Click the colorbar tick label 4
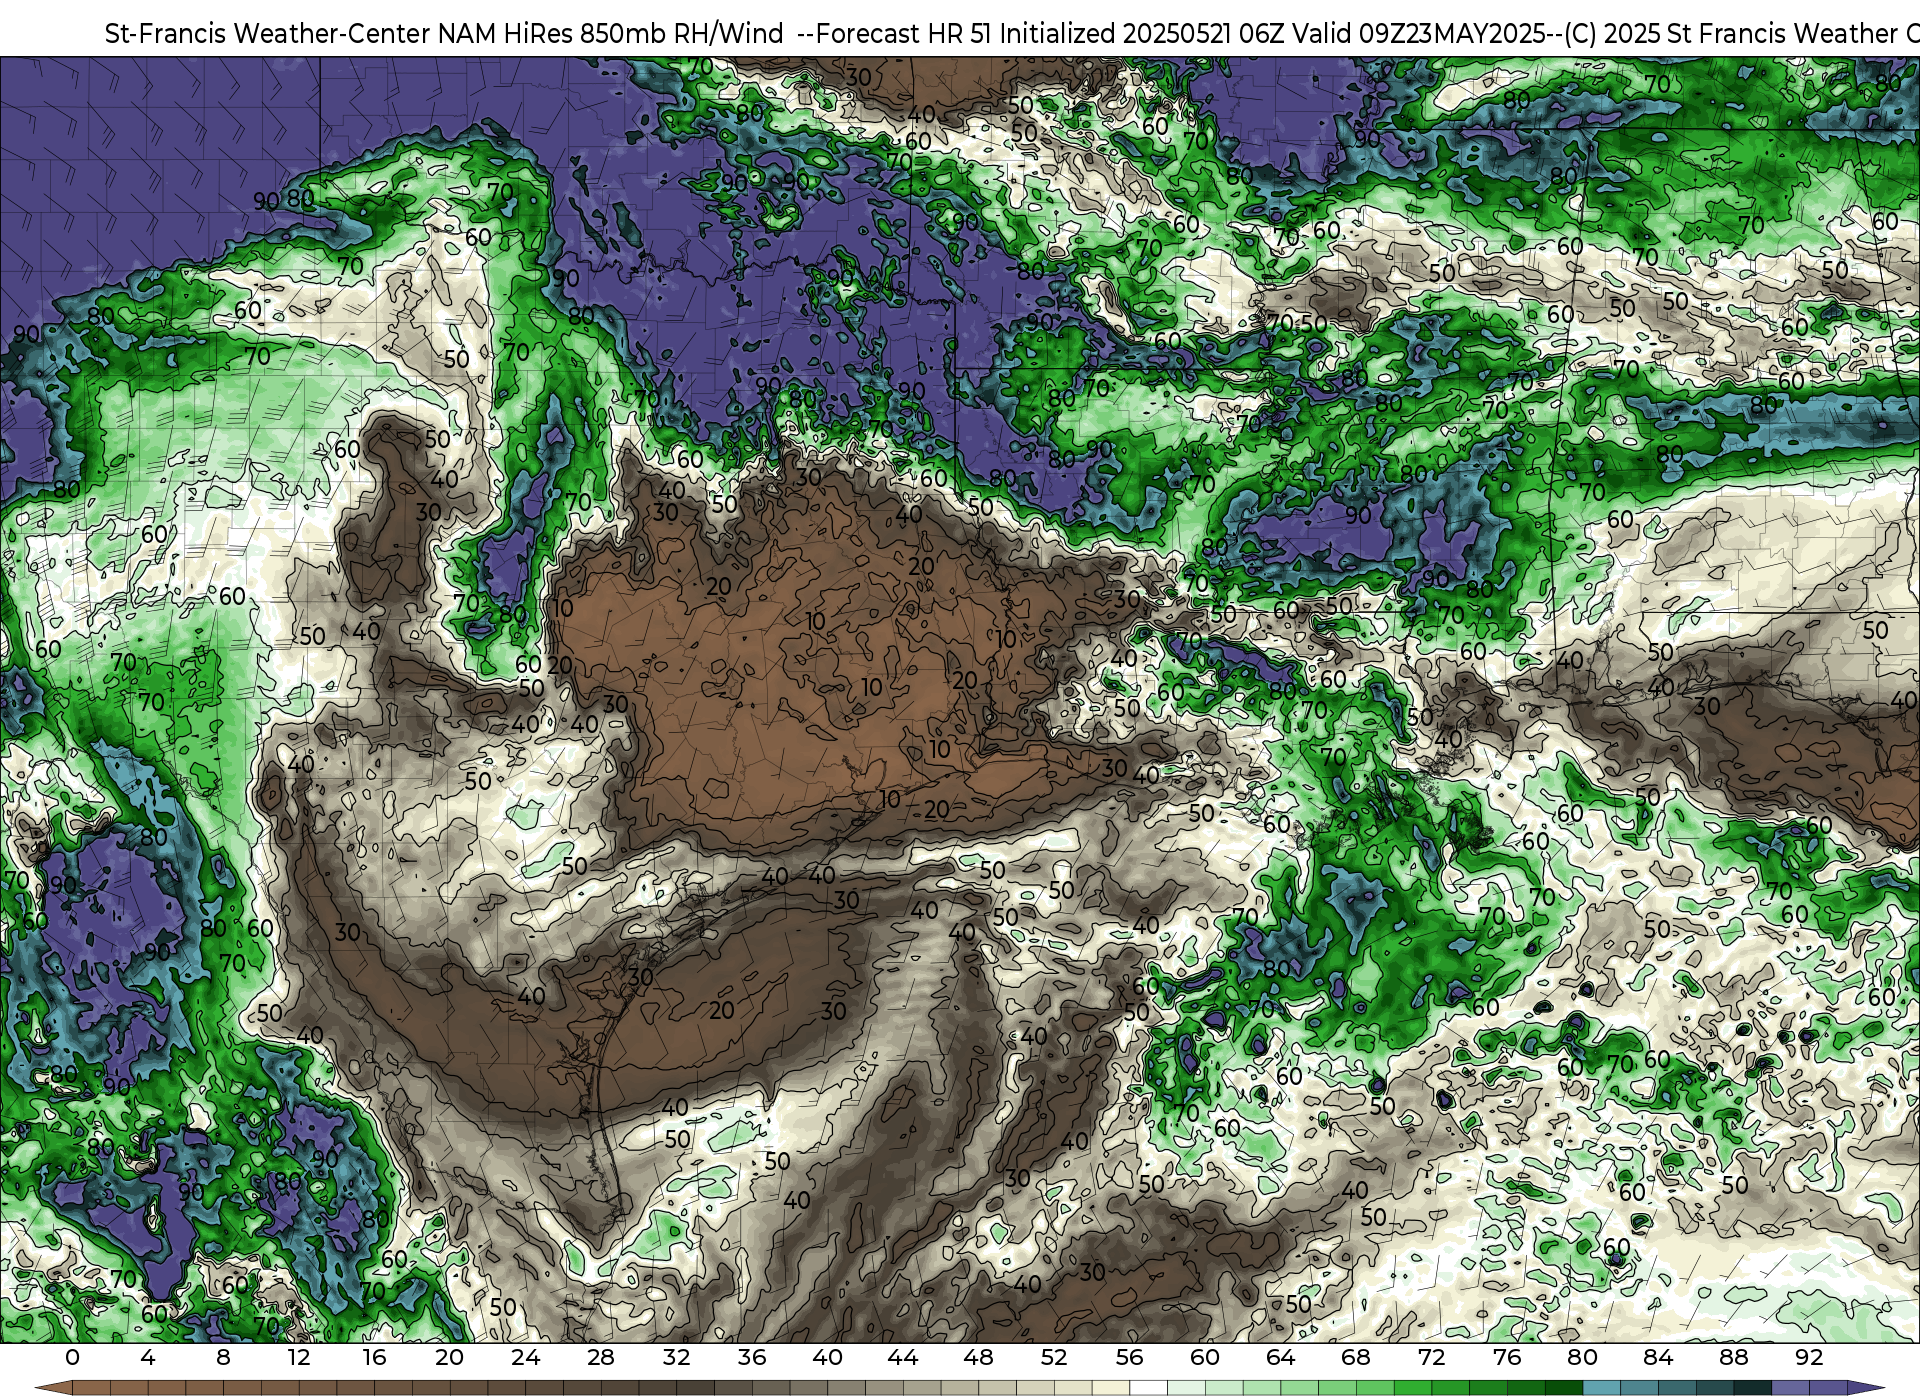1920x1400 pixels. pos(148,1357)
